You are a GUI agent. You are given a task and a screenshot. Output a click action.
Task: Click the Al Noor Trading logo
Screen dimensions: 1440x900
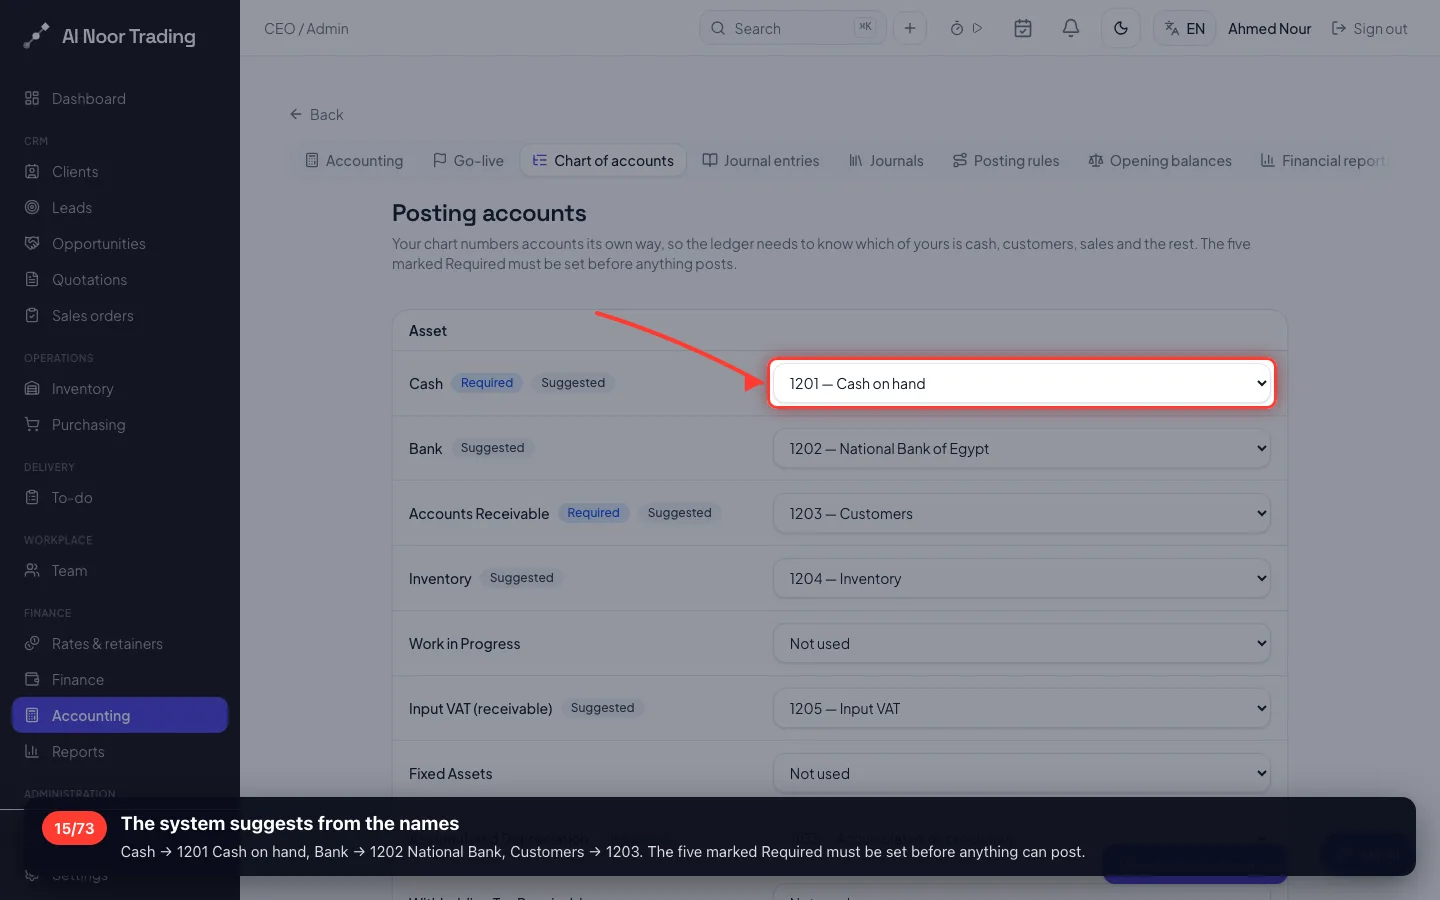(x=110, y=37)
